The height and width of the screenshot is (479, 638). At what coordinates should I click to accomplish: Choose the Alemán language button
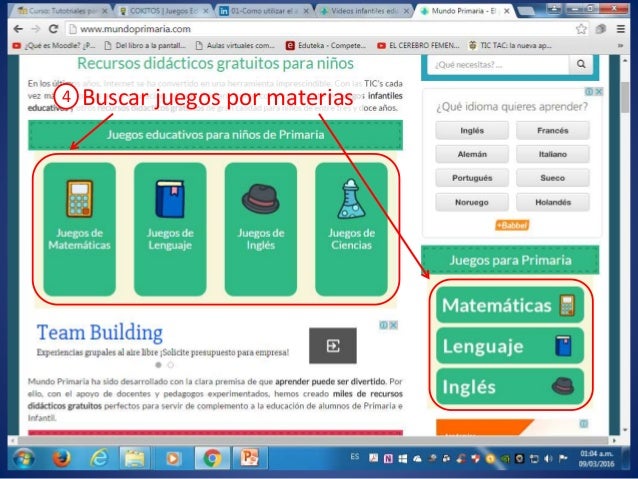(472, 154)
